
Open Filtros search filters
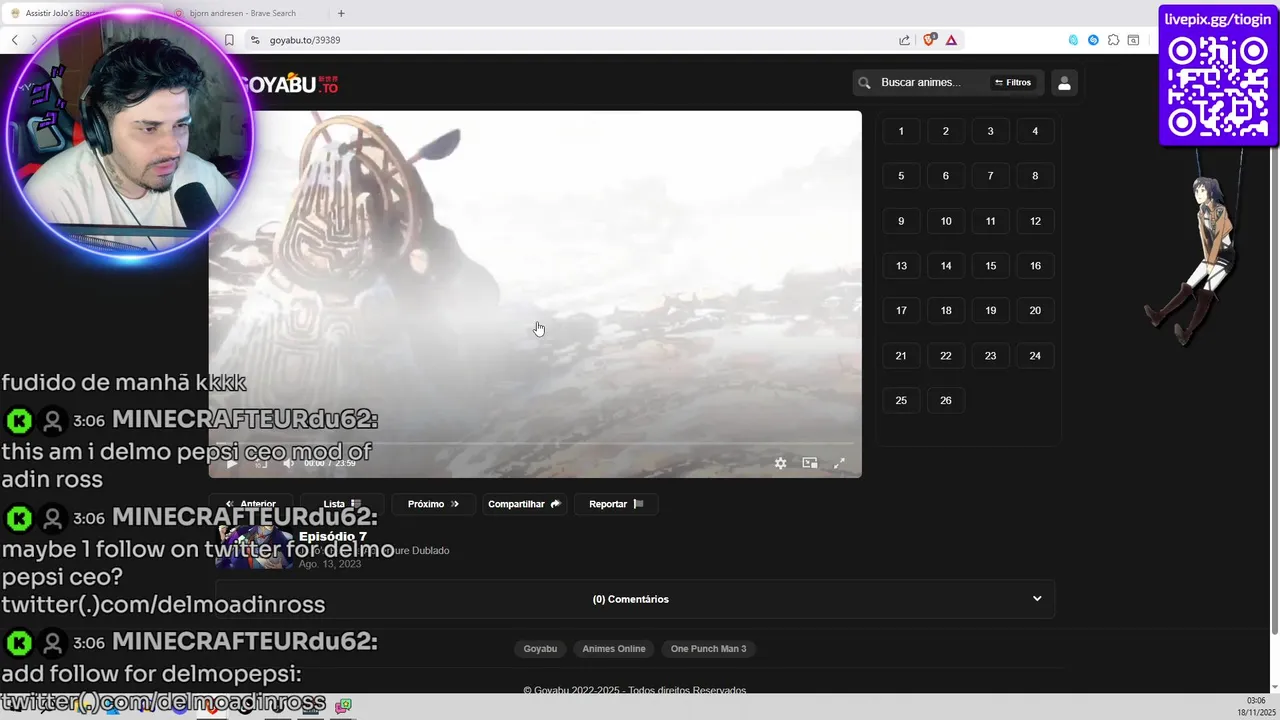point(1012,83)
